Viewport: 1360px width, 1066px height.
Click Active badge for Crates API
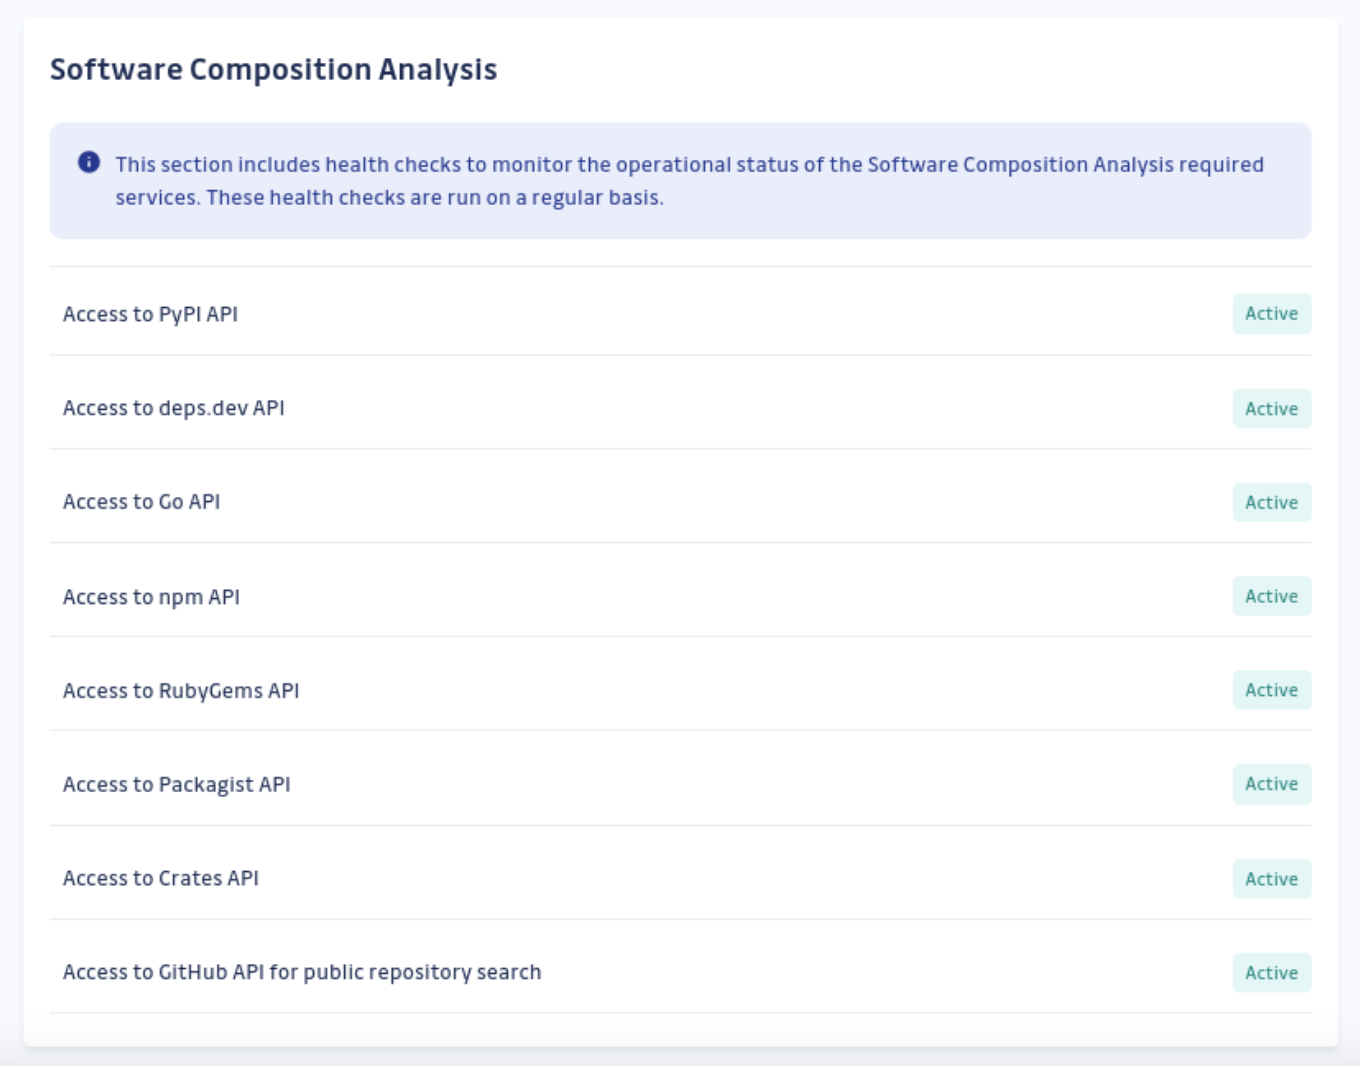point(1271,879)
